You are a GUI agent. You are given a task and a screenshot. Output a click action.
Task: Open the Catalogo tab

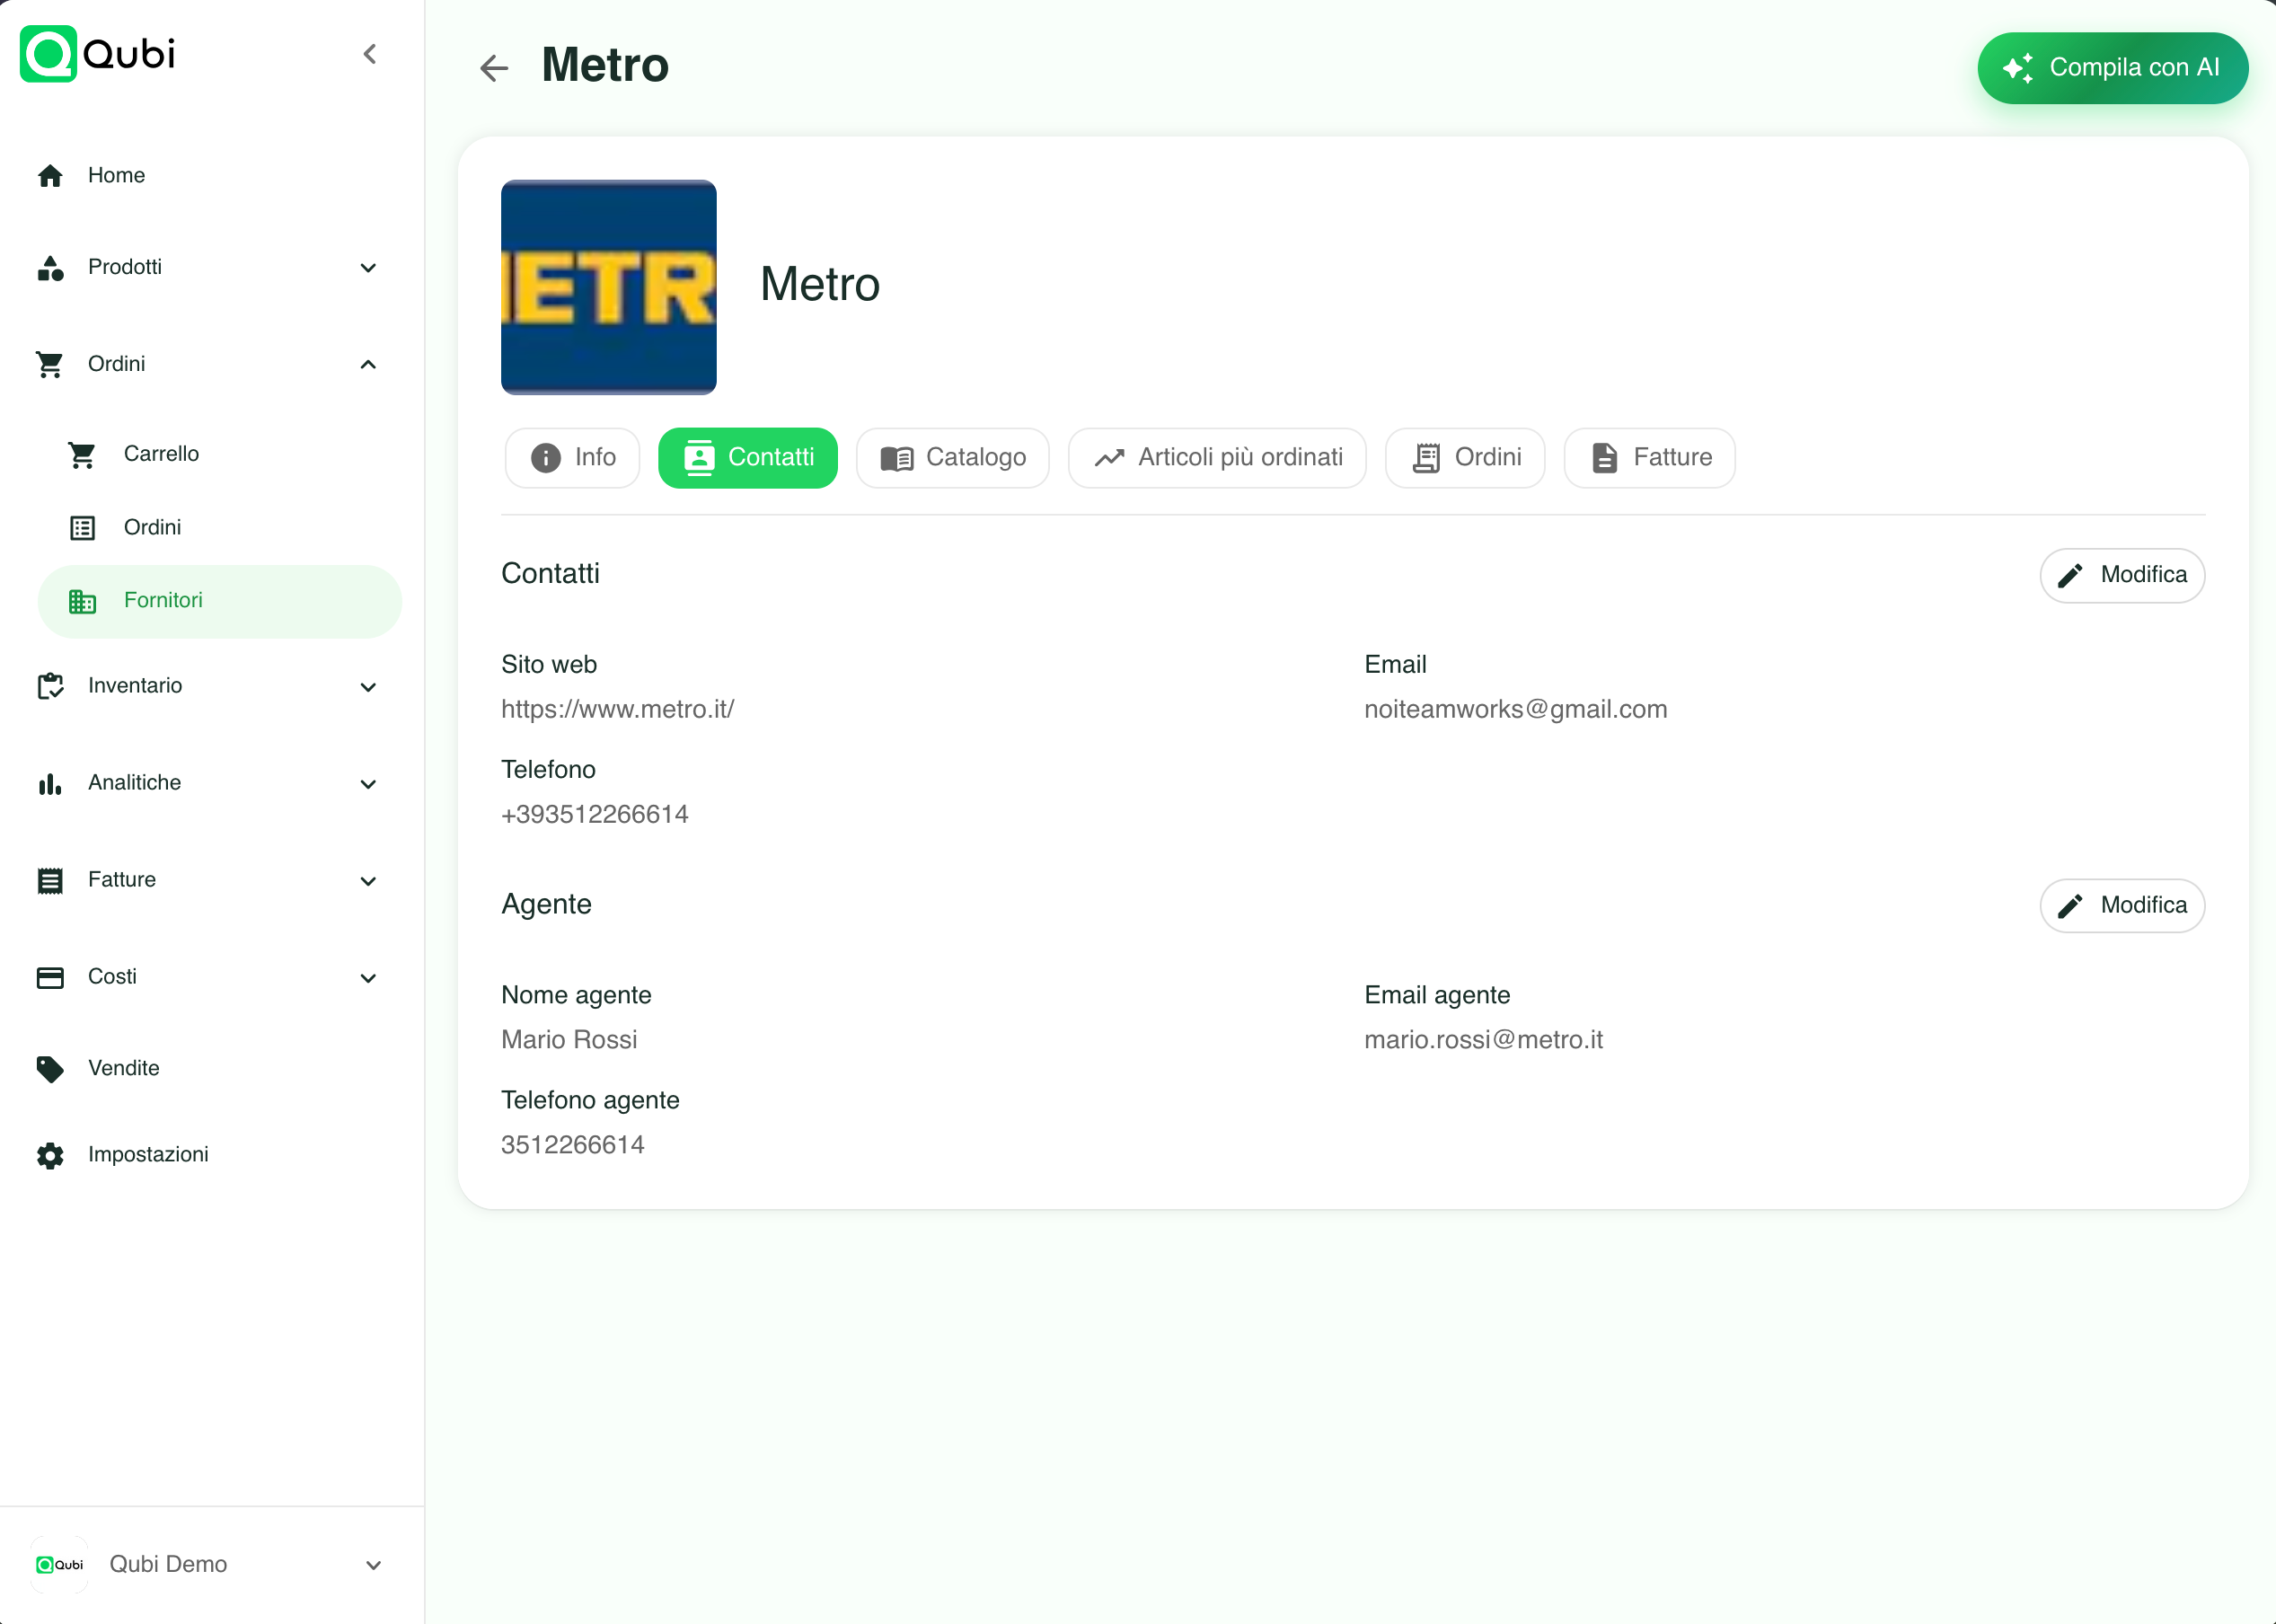click(953, 458)
